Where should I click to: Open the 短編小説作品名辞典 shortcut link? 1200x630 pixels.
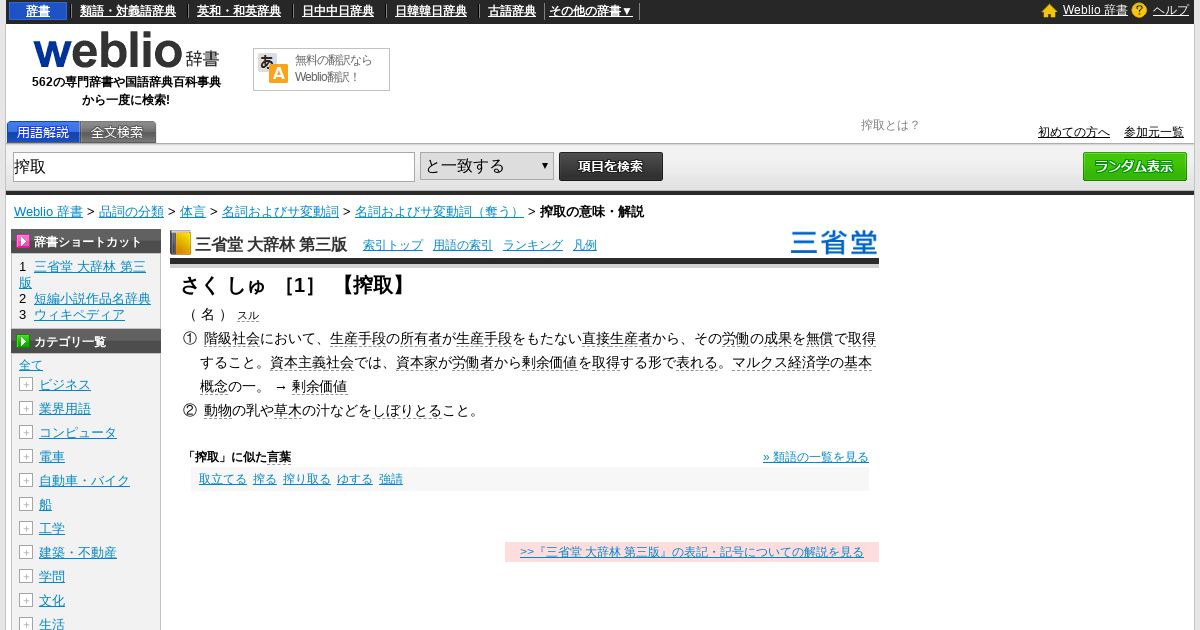[x=92, y=298]
